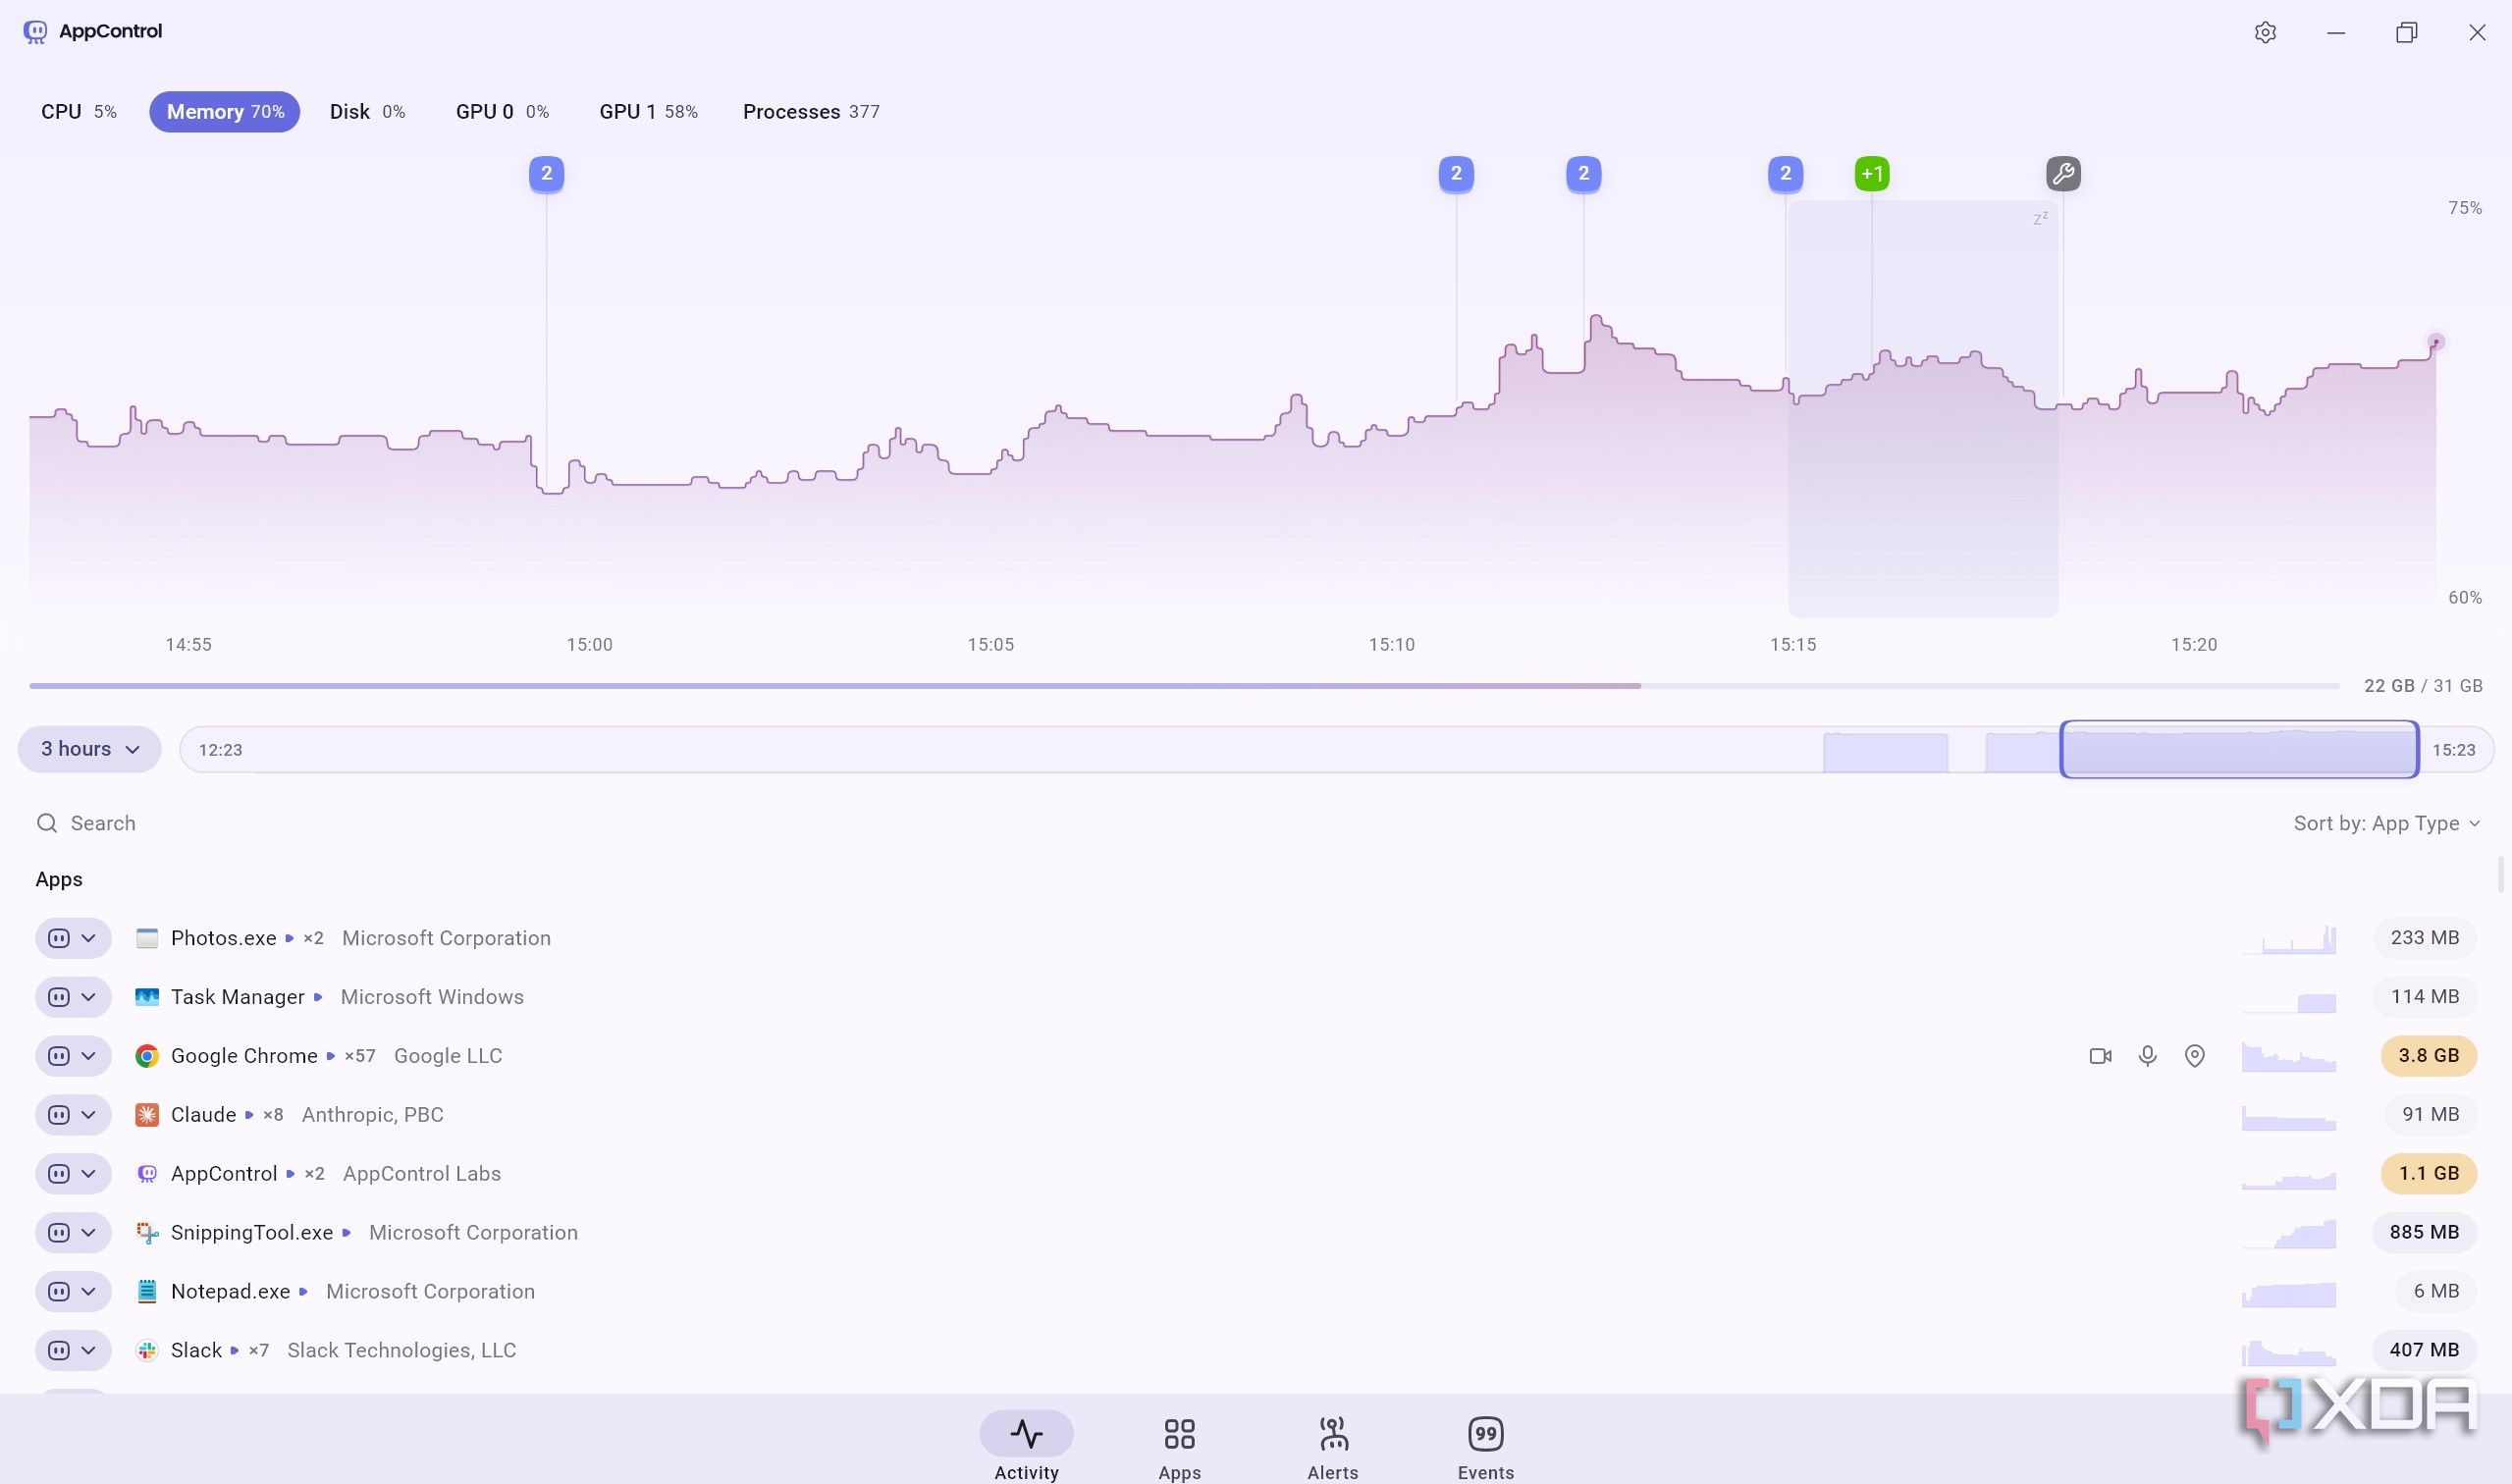Image resolution: width=2512 pixels, height=1484 pixels.
Task: Click the selected timeline range handle
Action: (2240, 749)
